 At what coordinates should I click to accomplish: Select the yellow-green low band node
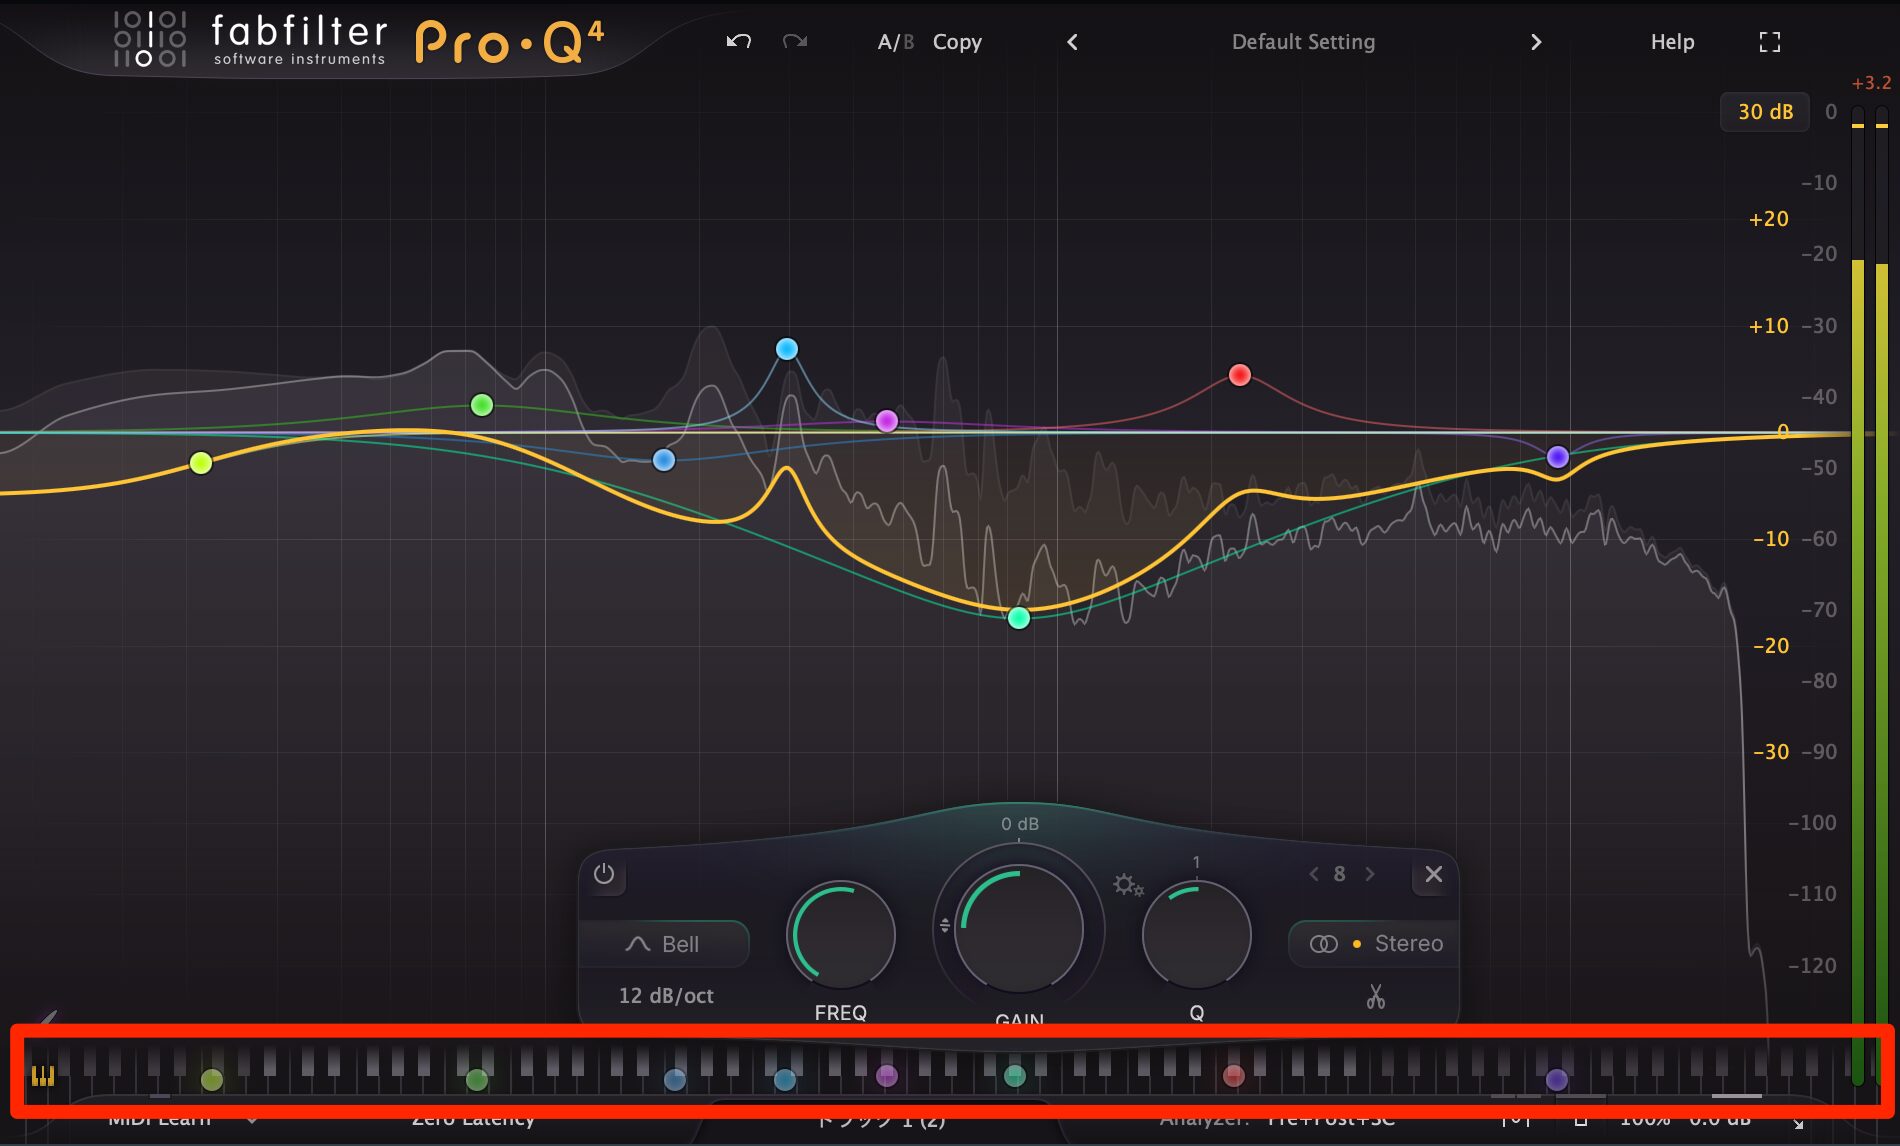[x=201, y=463]
